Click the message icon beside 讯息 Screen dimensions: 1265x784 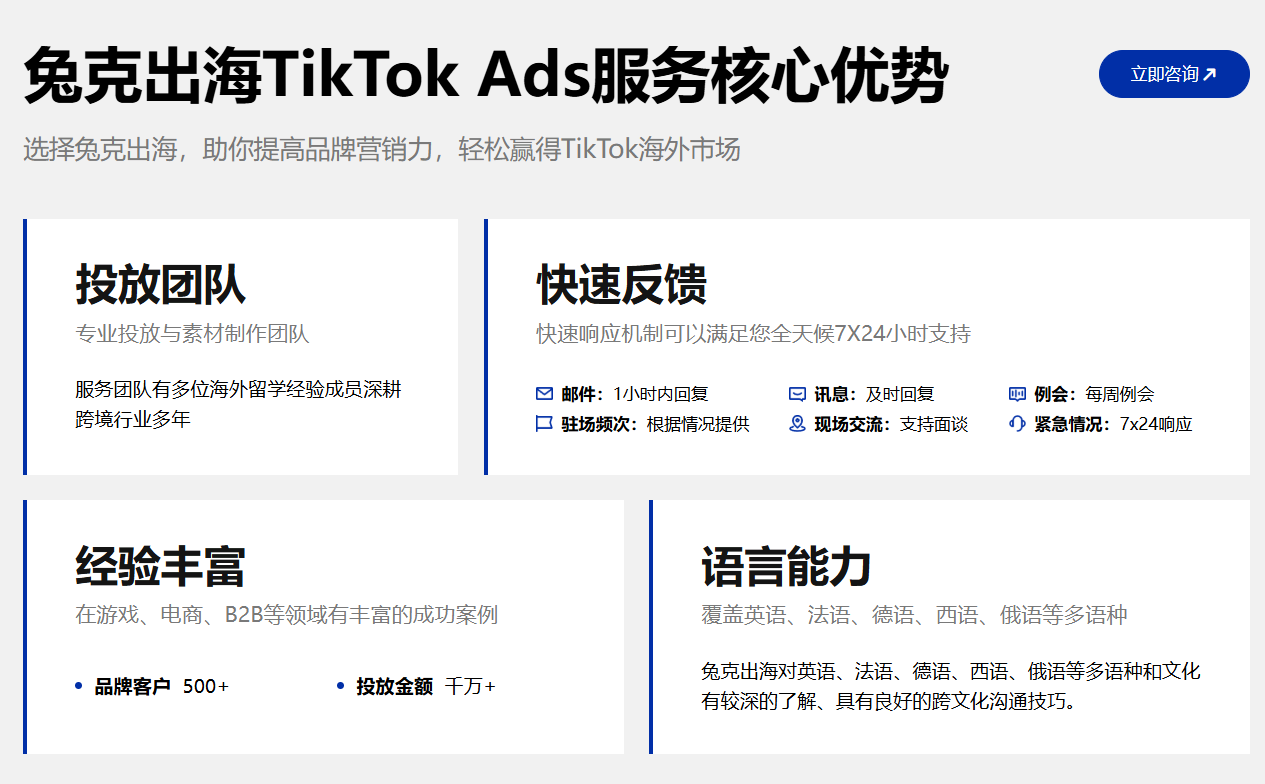pyautogui.click(x=797, y=394)
